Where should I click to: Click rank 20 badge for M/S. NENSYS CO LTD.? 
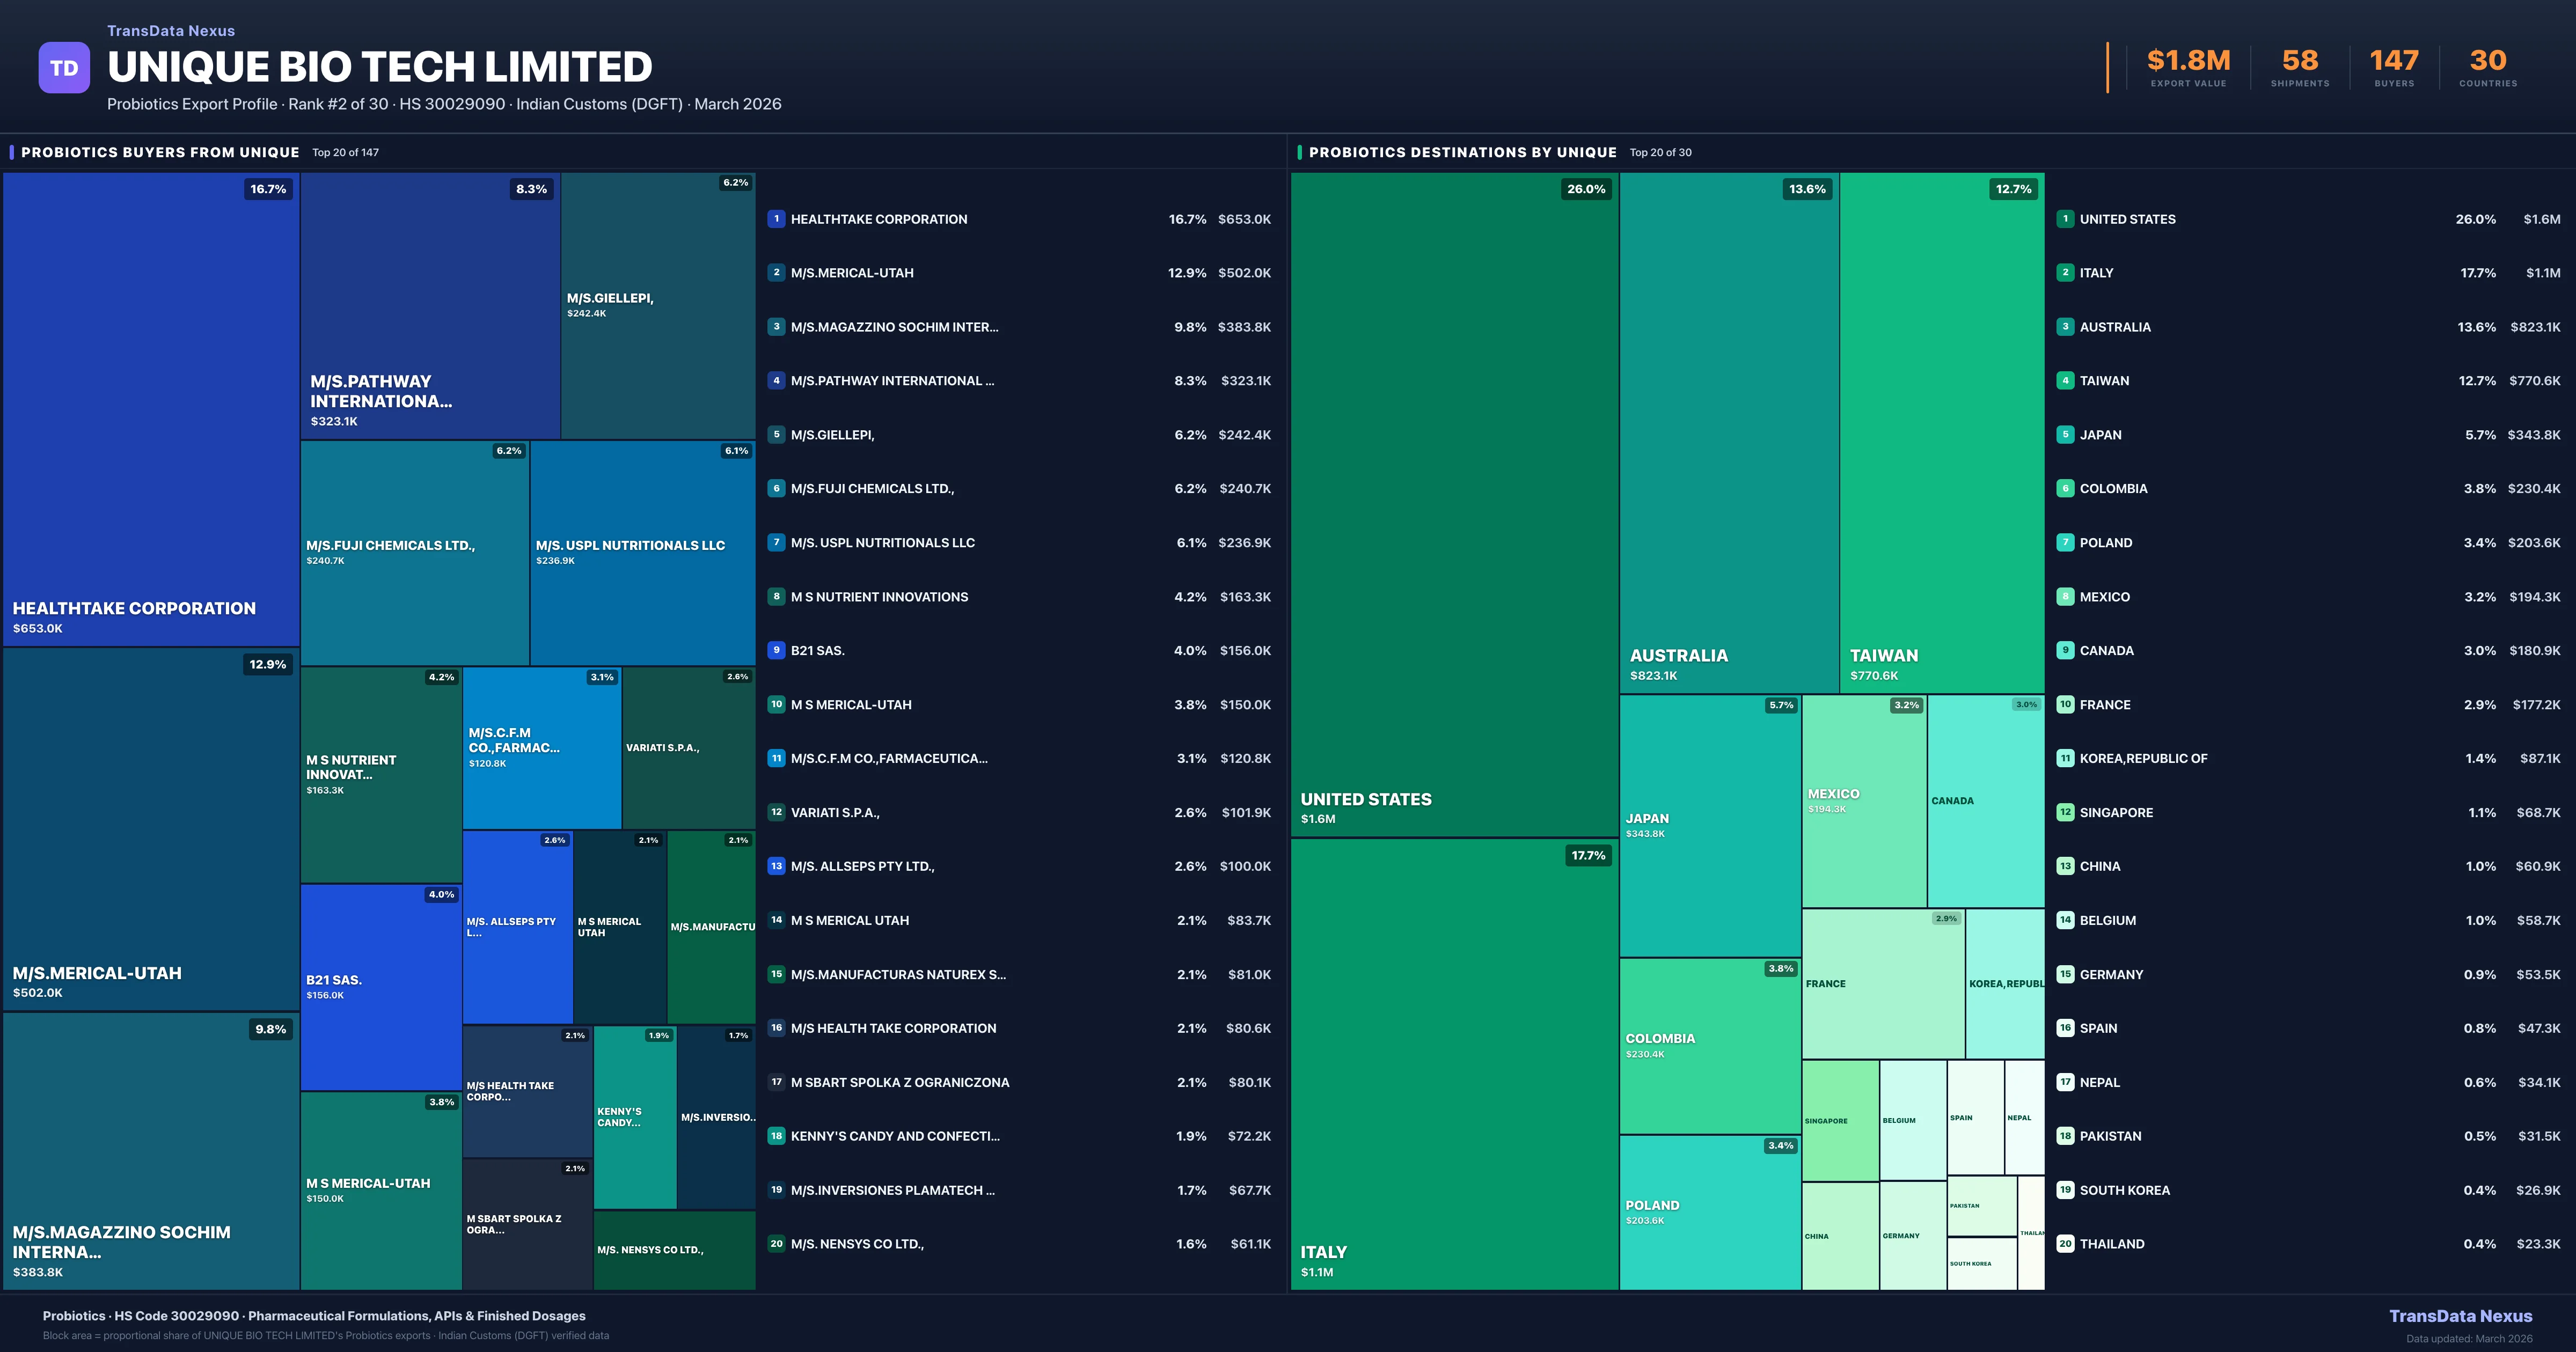[776, 1244]
